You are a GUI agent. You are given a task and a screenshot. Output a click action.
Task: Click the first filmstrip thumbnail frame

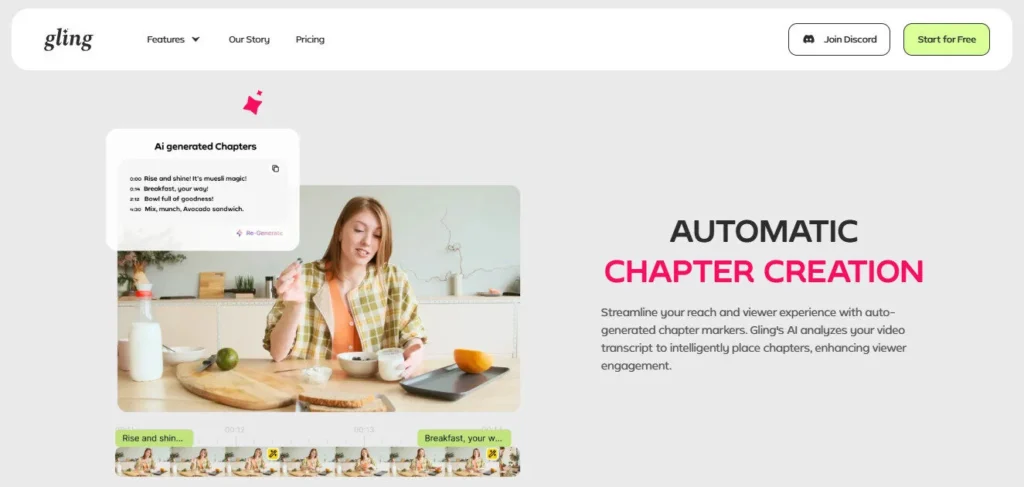click(142, 462)
